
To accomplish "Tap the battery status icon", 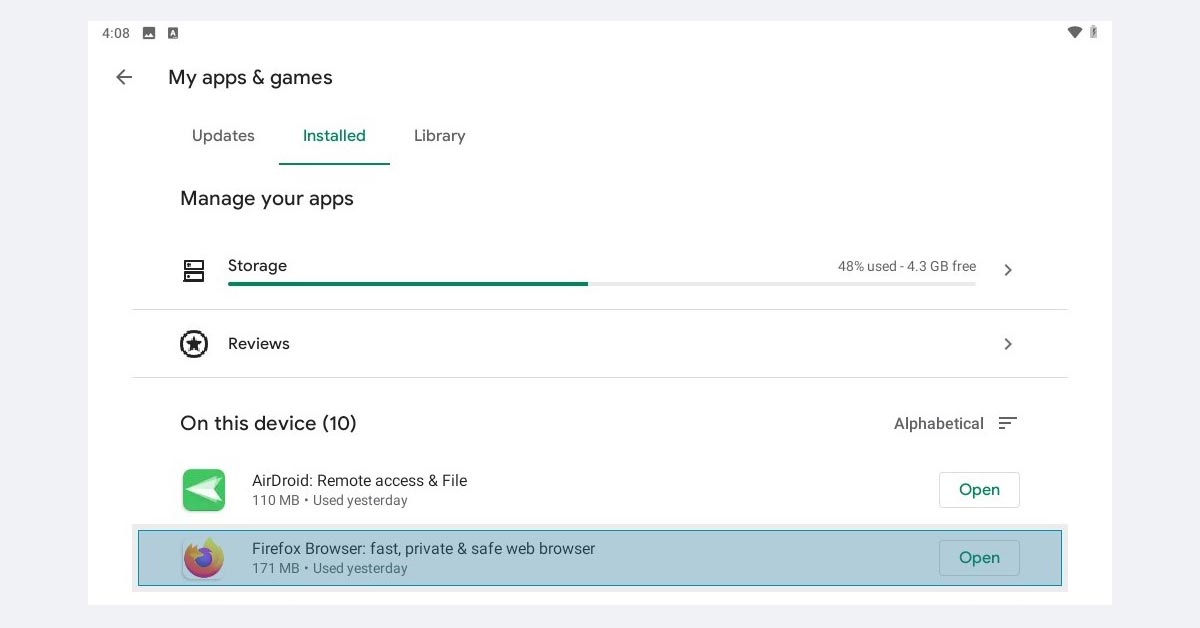I will pyautogui.click(x=1093, y=33).
